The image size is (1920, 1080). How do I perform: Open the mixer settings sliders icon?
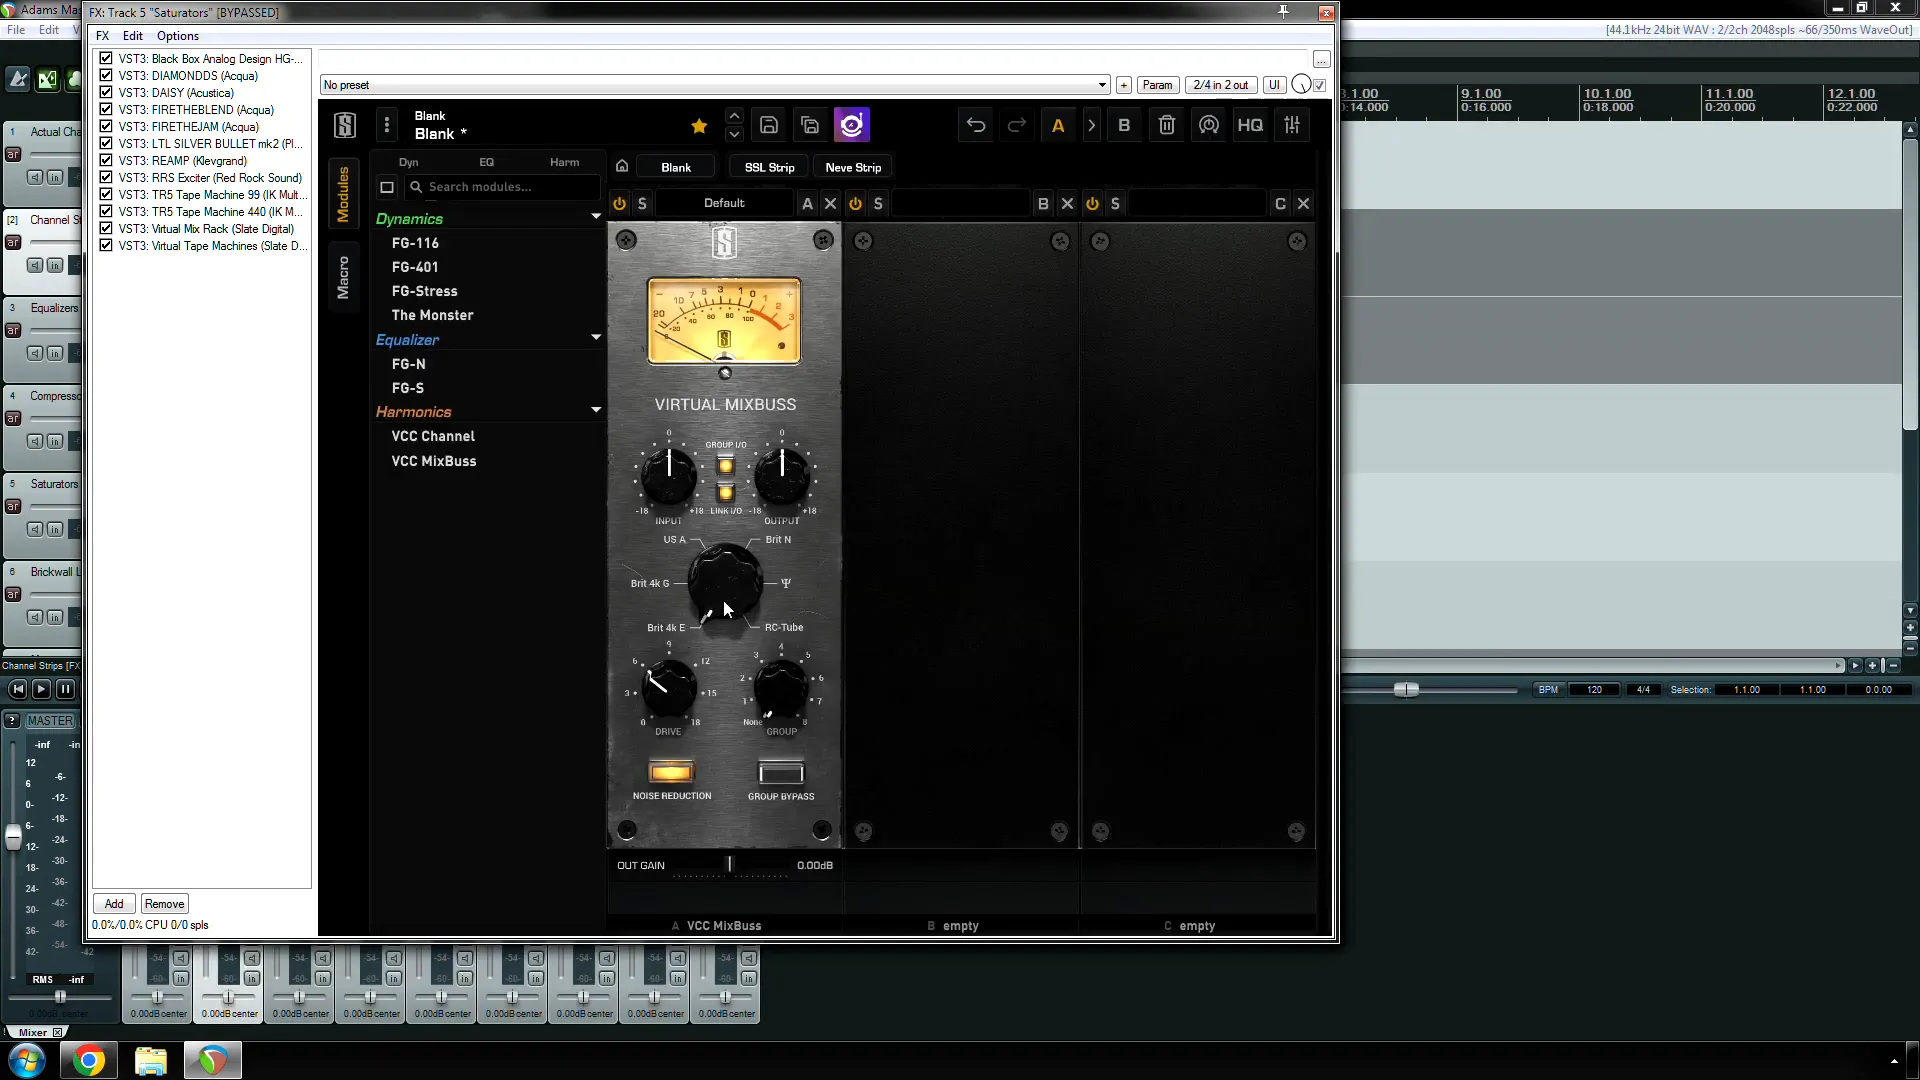coord(1292,125)
